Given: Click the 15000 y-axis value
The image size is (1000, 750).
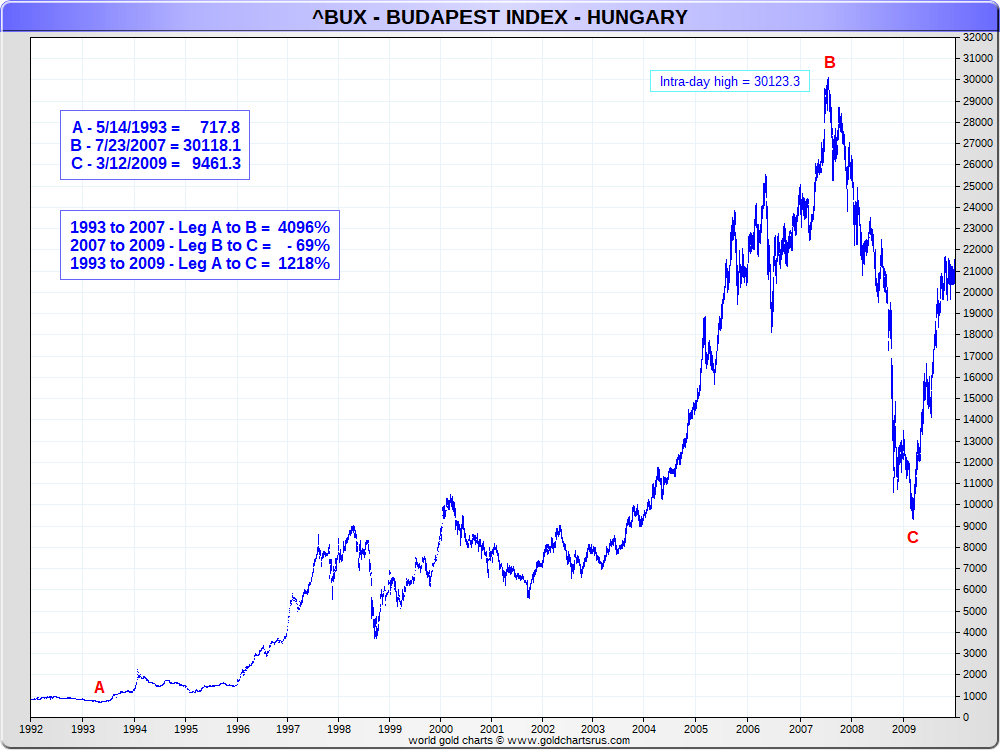Looking at the screenshot, I should (978, 399).
